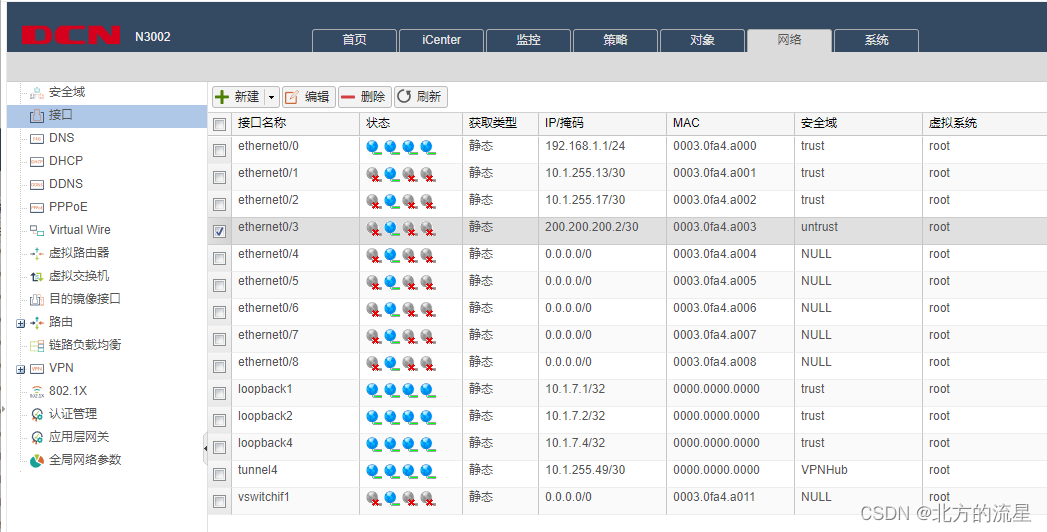Switch to the 系统 tab
The width and height of the screenshot is (1047, 532).
pos(877,40)
